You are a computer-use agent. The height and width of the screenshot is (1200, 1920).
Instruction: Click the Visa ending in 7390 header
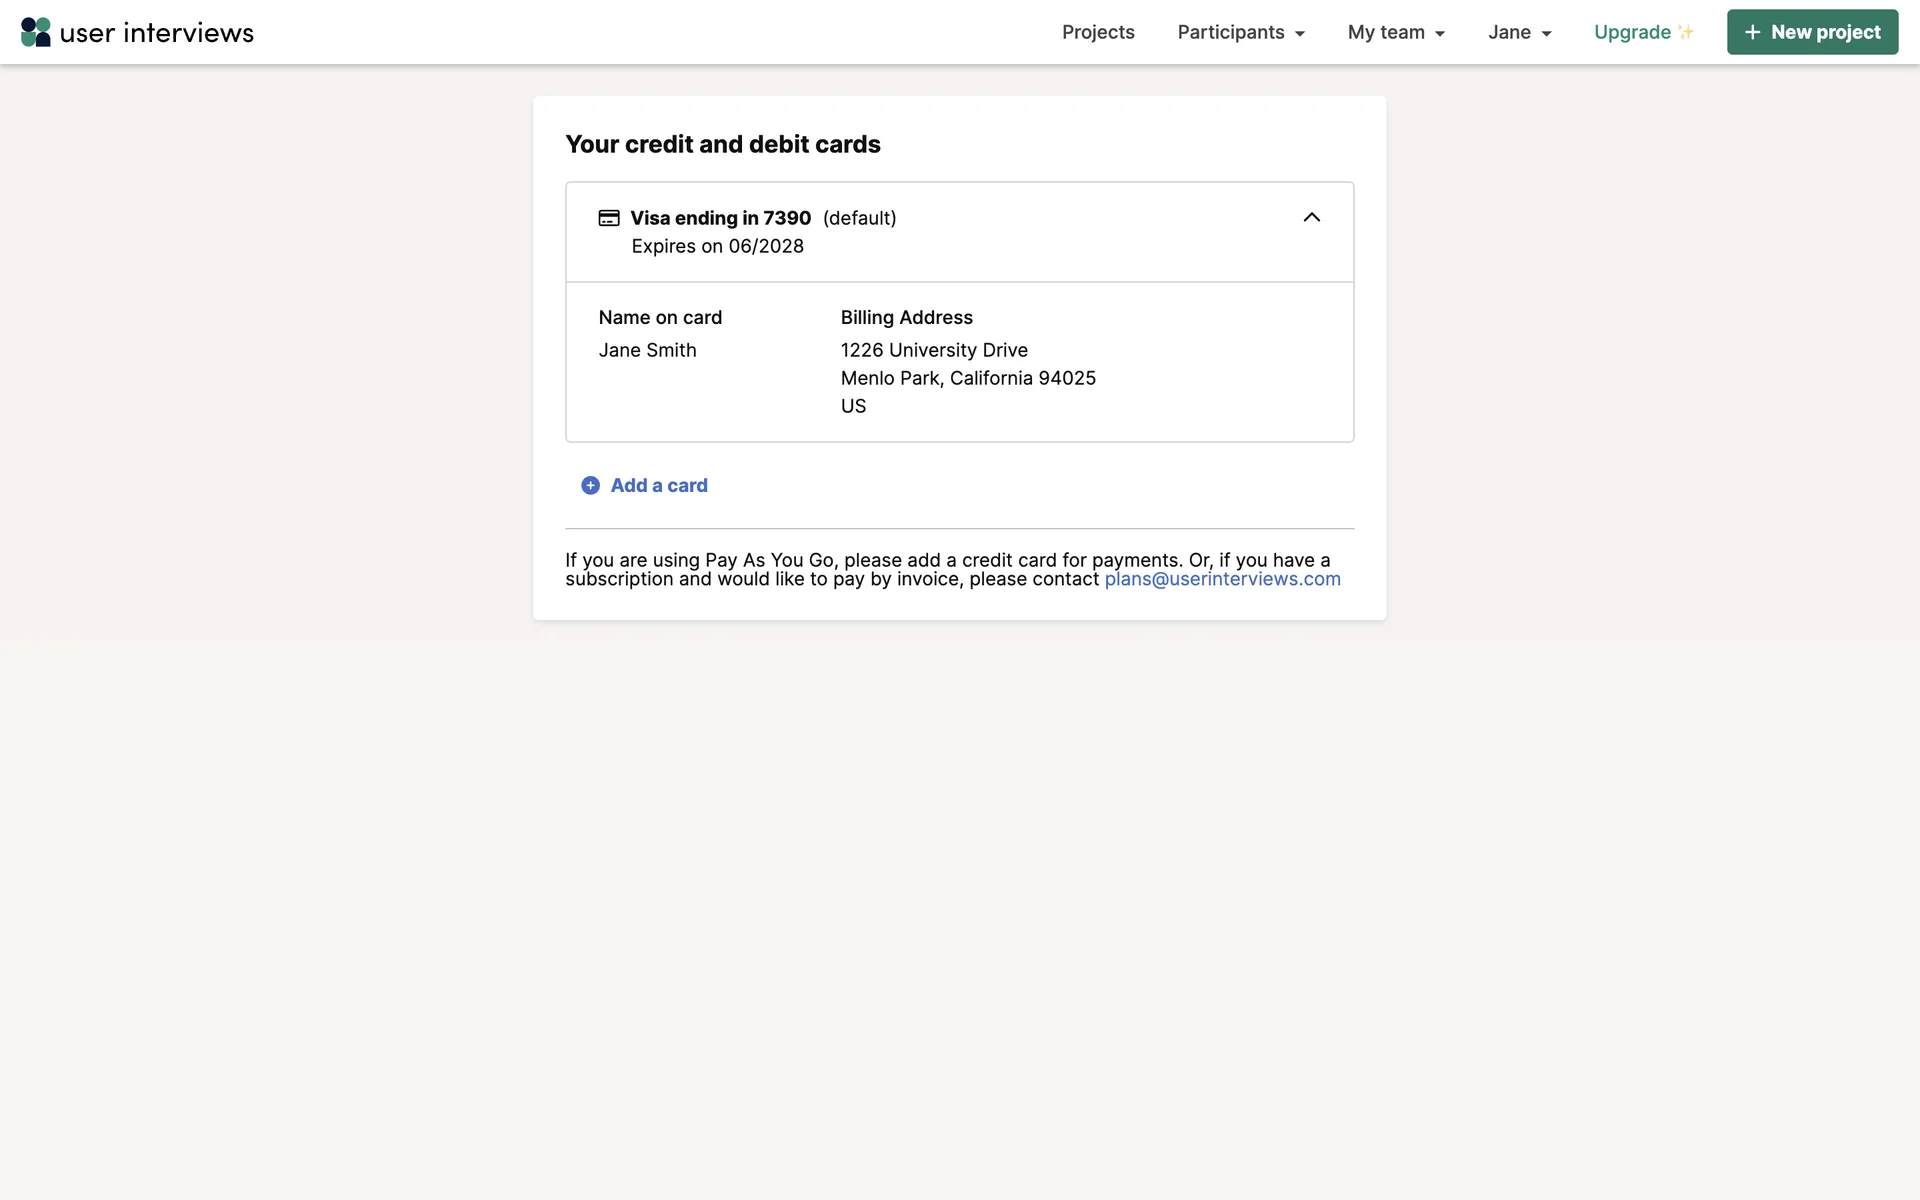pyautogui.click(x=720, y=218)
